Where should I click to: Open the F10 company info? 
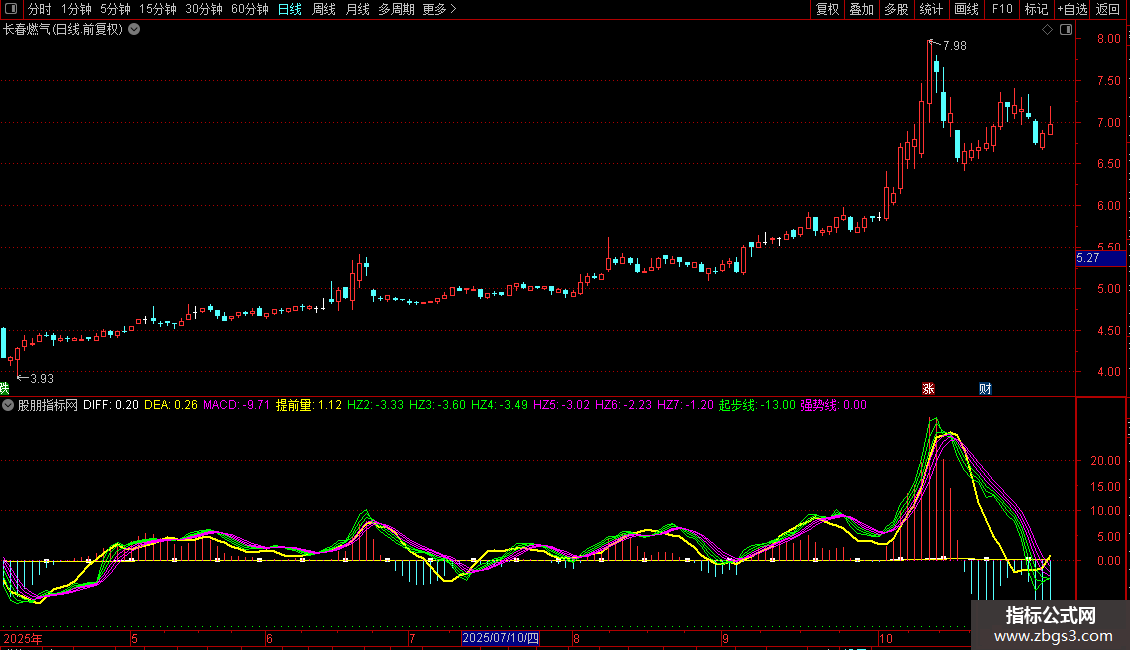click(1002, 9)
